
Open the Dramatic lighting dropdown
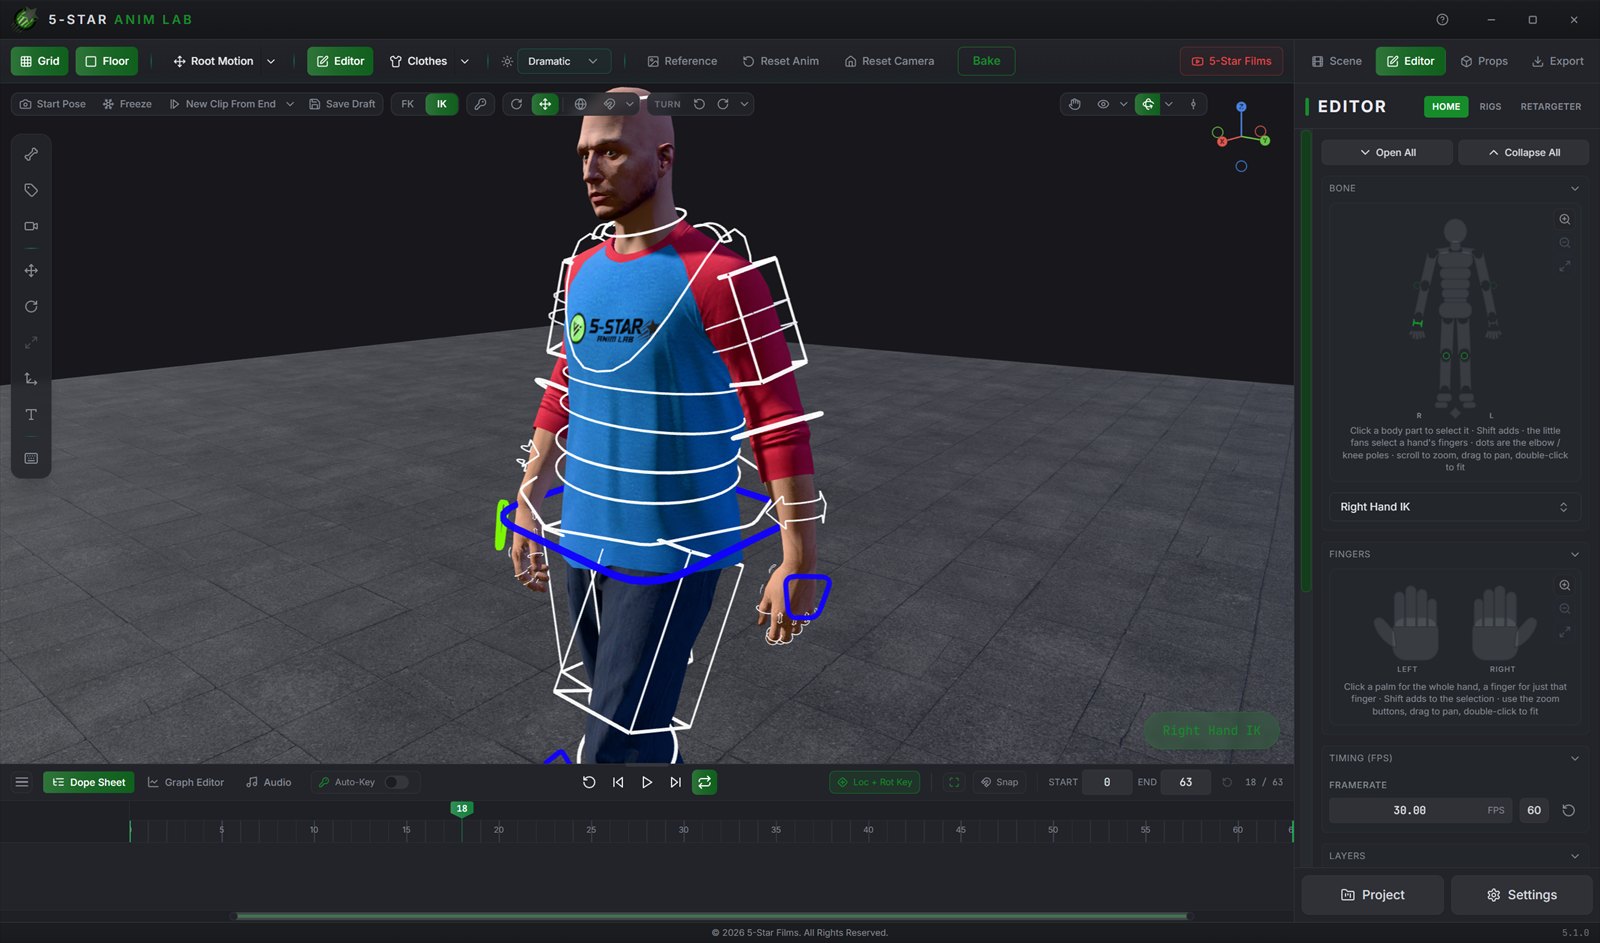coord(564,61)
